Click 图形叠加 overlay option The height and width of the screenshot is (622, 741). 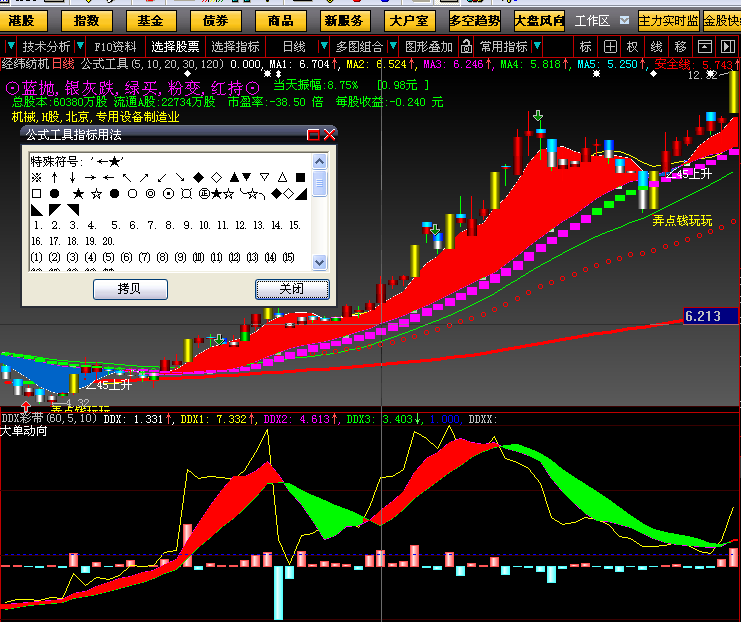click(x=429, y=47)
